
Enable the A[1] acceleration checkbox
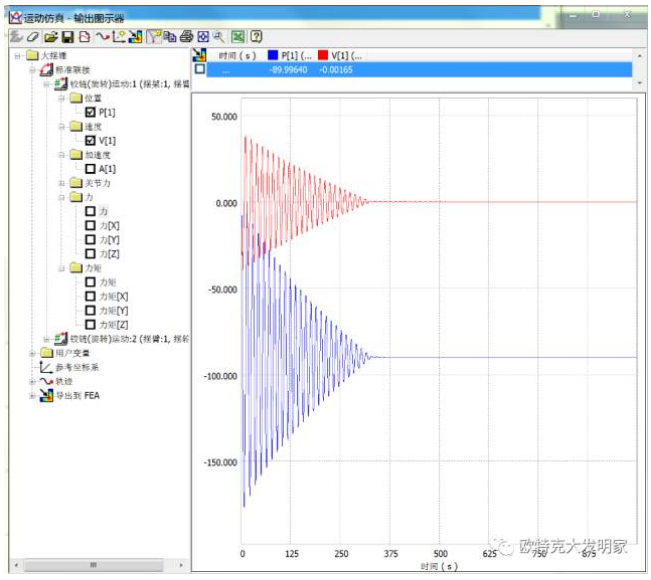[90, 169]
